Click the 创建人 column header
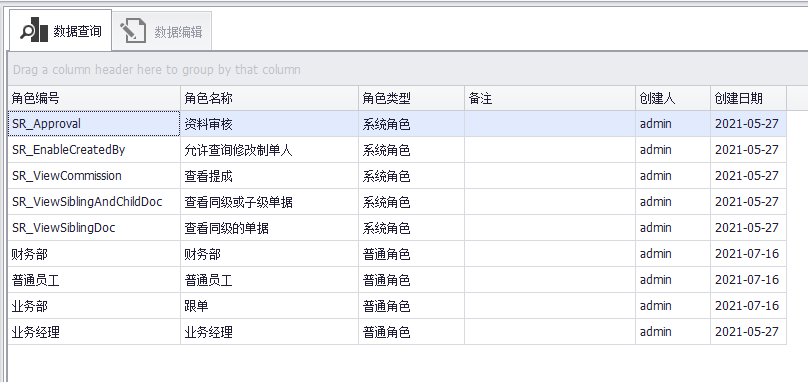Viewport: 808px width, 382px height. (x=673, y=98)
